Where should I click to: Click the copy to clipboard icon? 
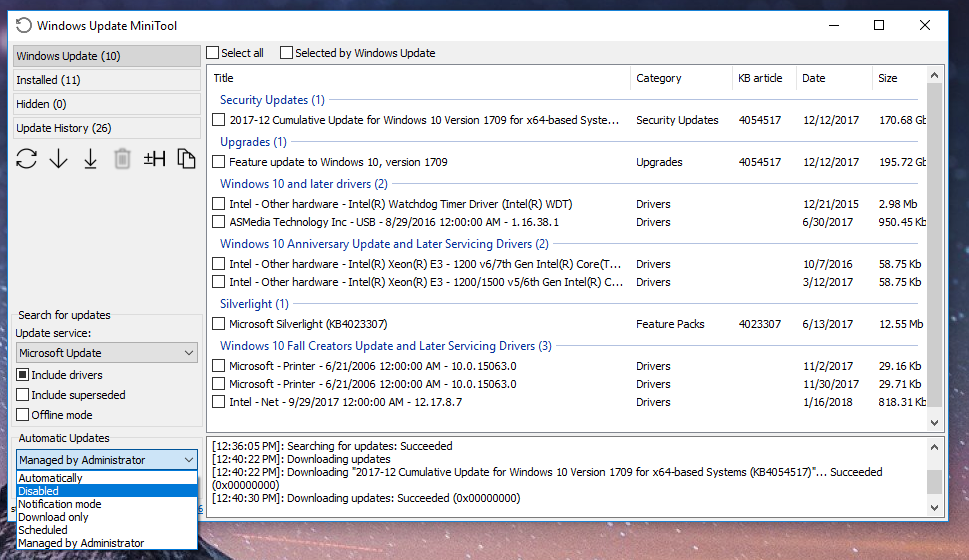(186, 159)
